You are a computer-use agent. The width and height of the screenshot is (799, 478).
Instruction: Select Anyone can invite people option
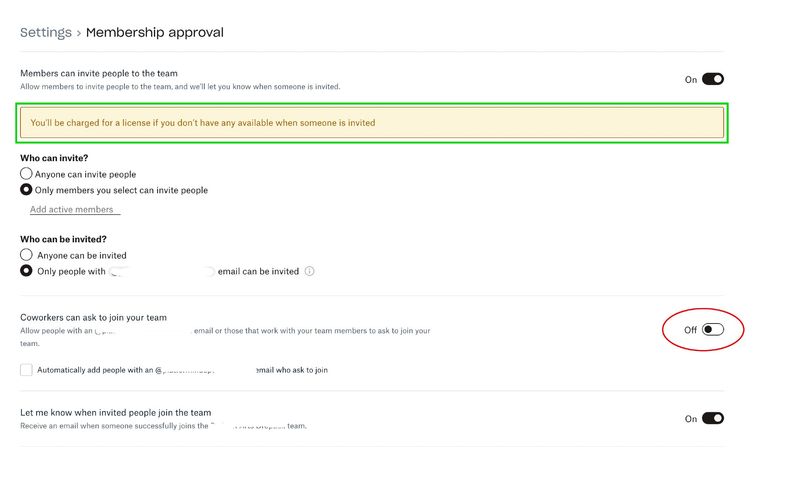click(x=27, y=174)
